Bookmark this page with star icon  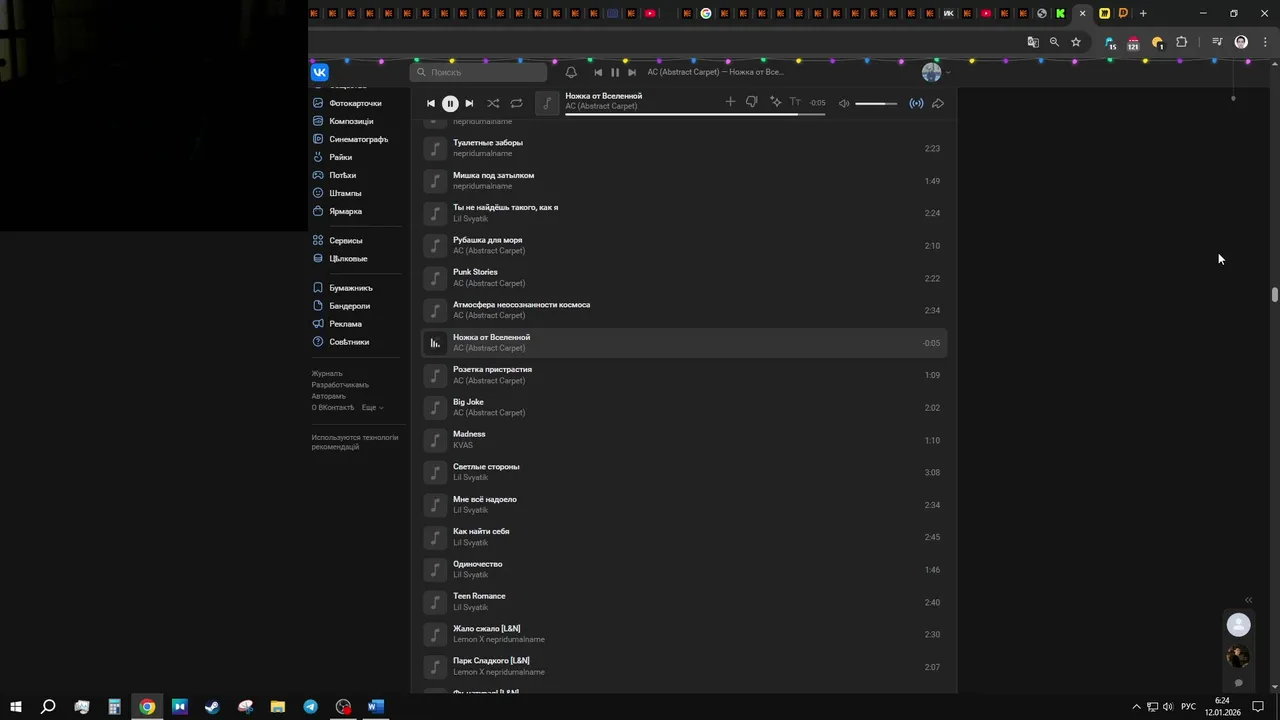[x=1076, y=42]
